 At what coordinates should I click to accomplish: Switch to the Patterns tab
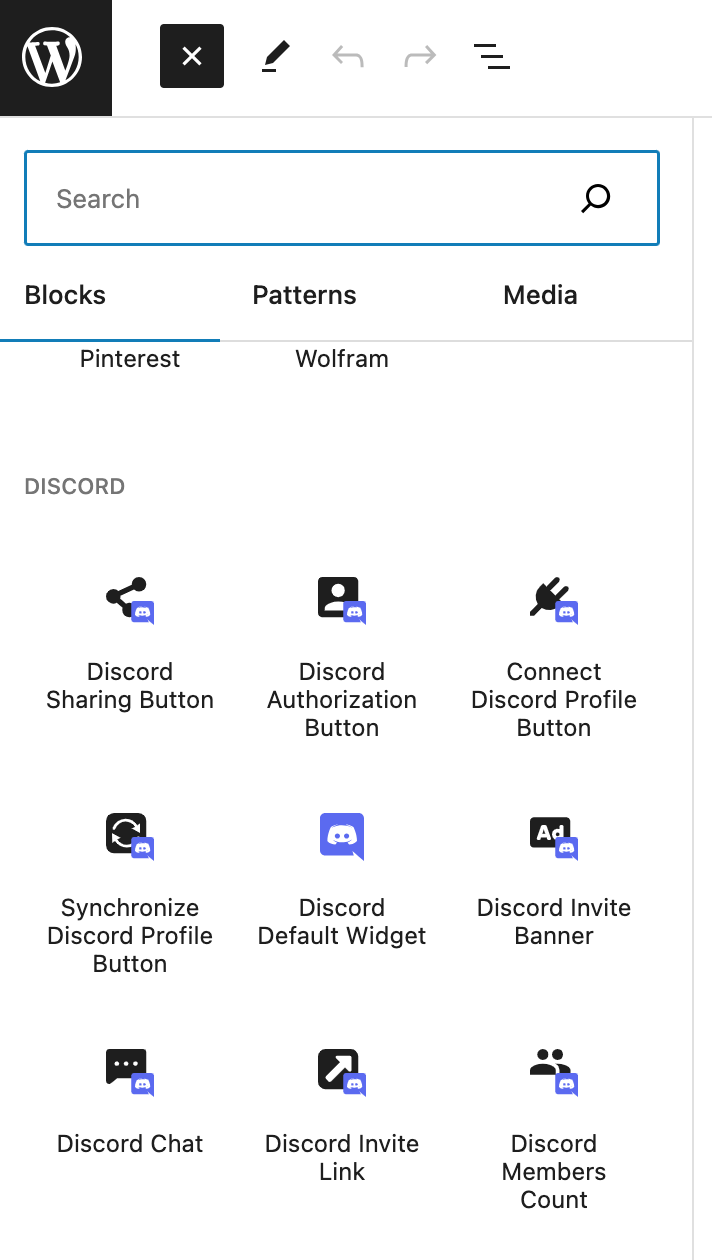pyautogui.click(x=304, y=296)
